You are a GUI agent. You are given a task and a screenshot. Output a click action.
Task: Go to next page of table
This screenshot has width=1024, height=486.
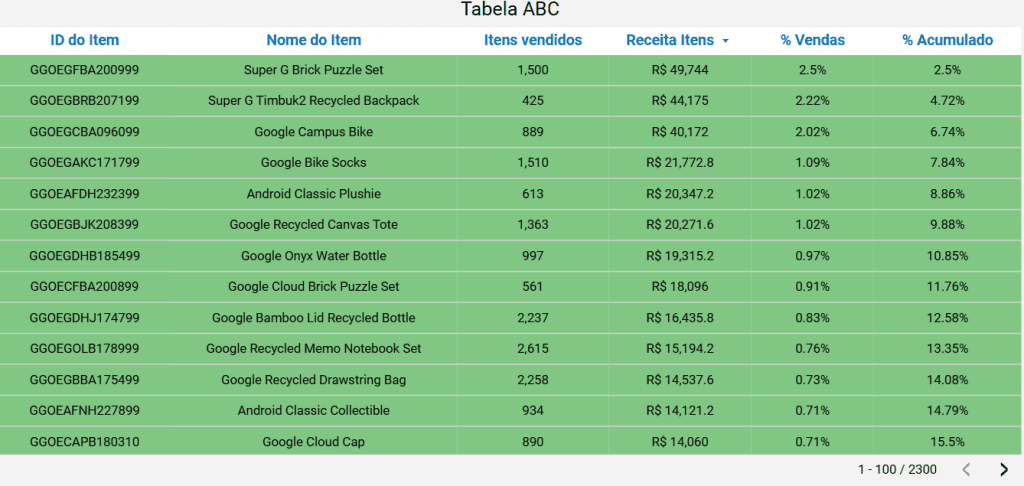click(1004, 469)
